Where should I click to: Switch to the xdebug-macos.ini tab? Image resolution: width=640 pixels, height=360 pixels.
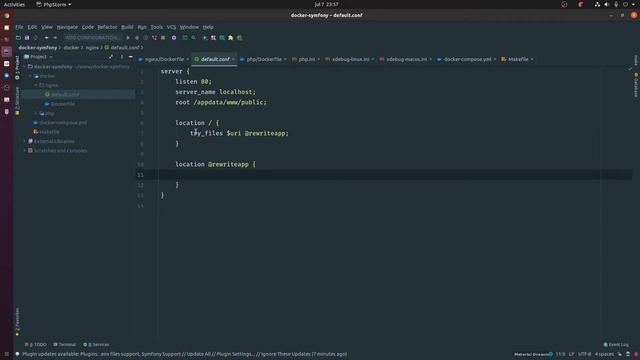(x=406, y=59)
